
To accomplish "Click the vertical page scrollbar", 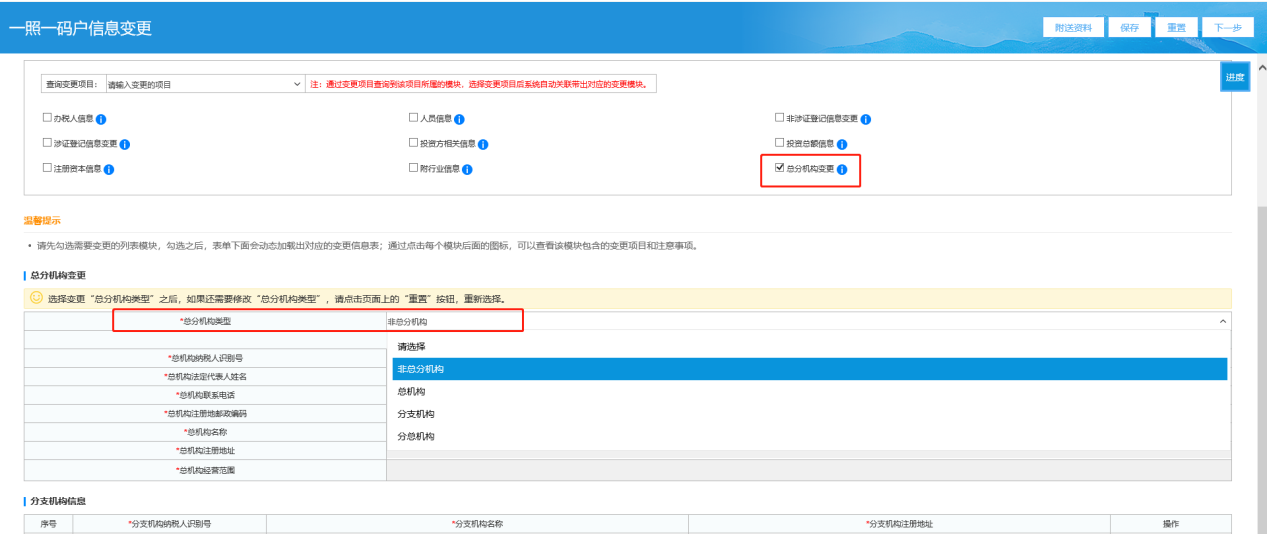I will (1261, 300).
